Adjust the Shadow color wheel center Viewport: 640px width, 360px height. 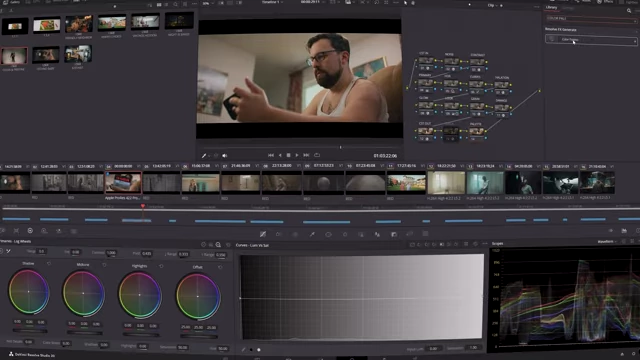28,291
